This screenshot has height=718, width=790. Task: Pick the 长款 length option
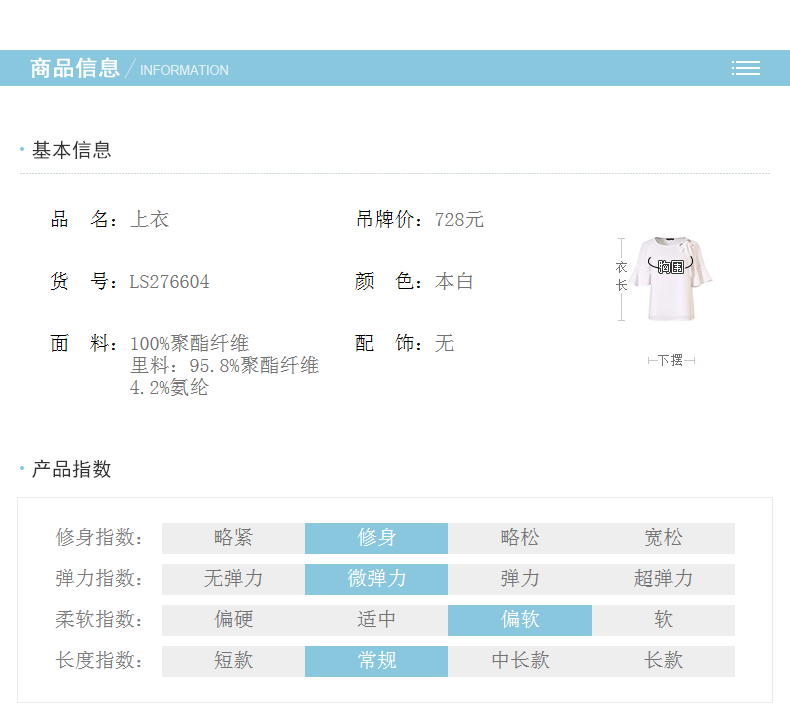click(x=663, y=661)
